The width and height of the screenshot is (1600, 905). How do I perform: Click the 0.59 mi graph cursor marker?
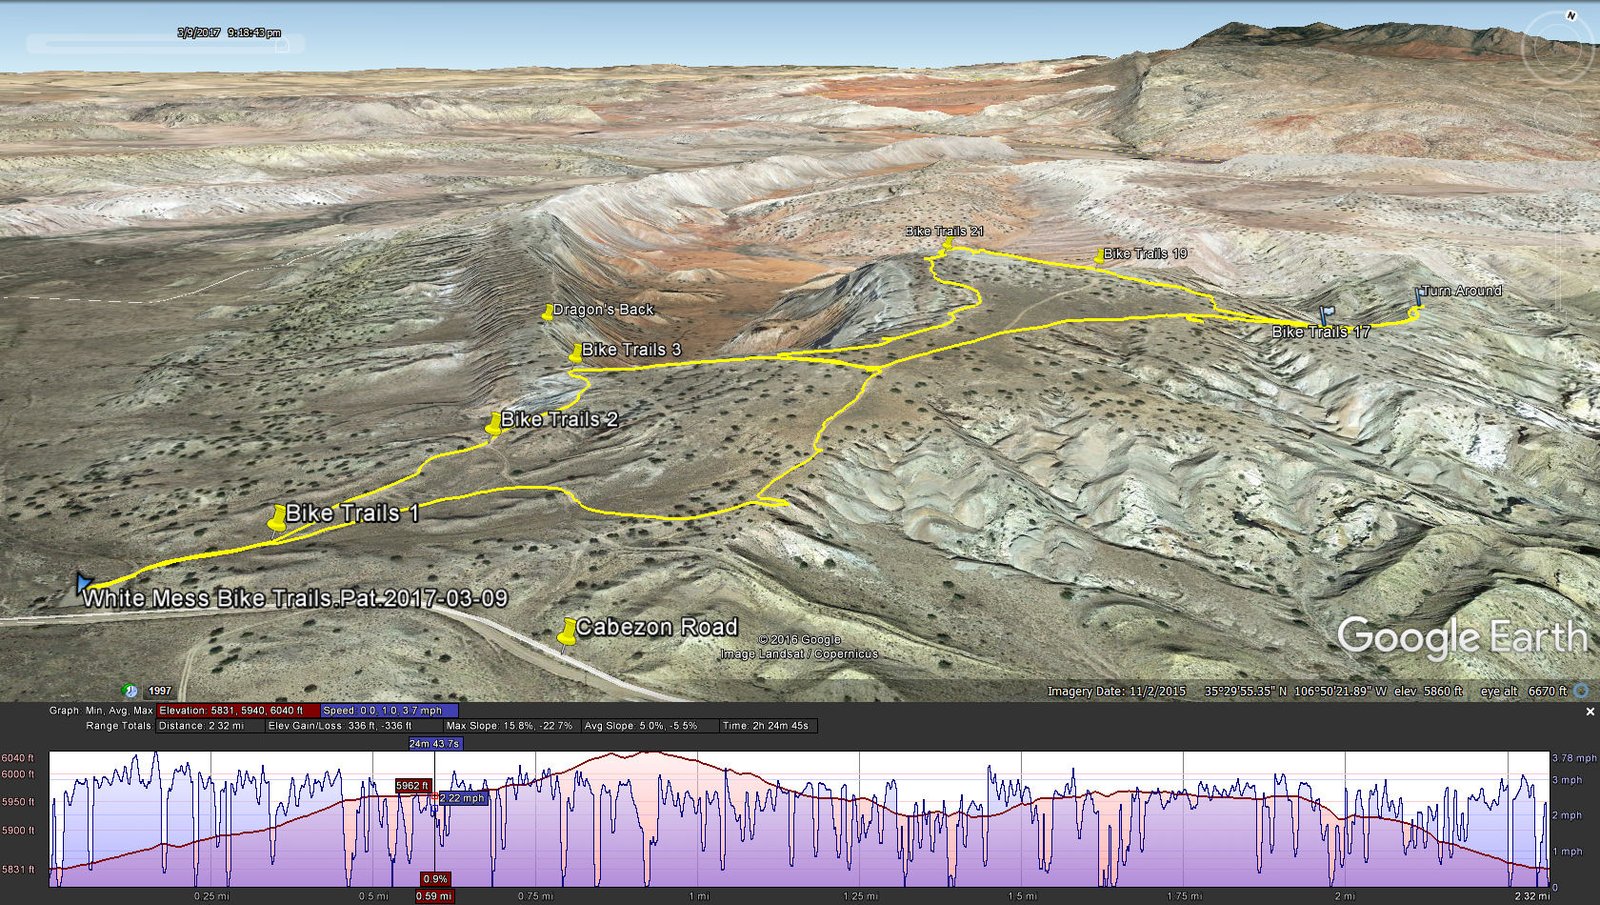point(434,897)
